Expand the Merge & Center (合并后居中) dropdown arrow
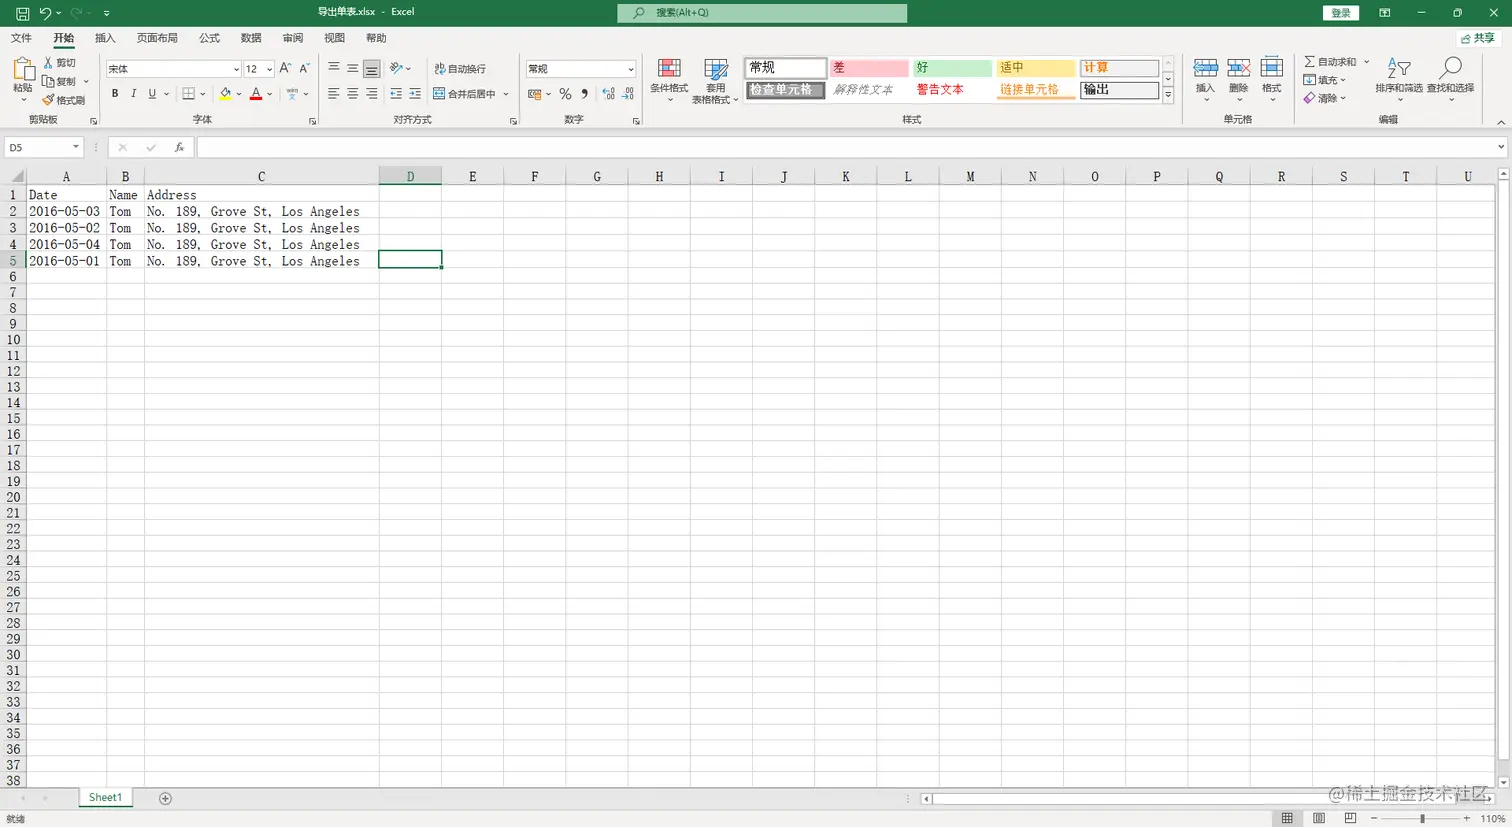This screenshot has width=1512, height=827. click(x=506, y=94)
